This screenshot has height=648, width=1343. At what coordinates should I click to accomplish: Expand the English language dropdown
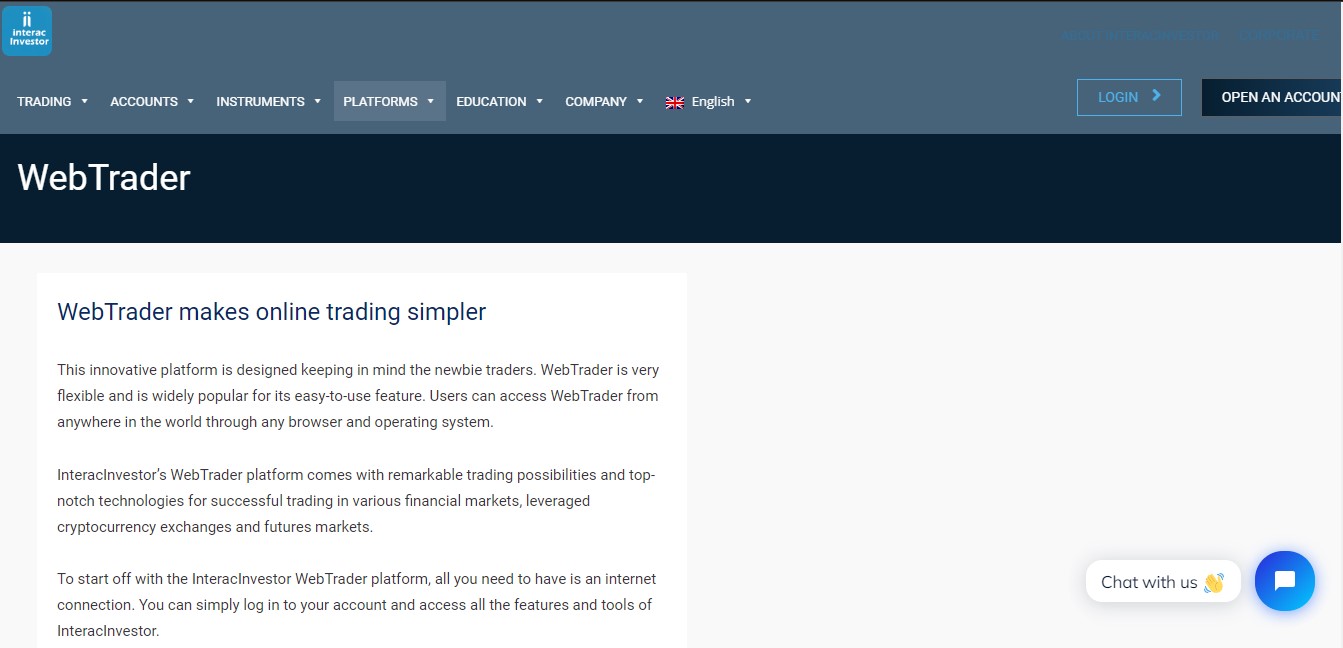point(709,101)
